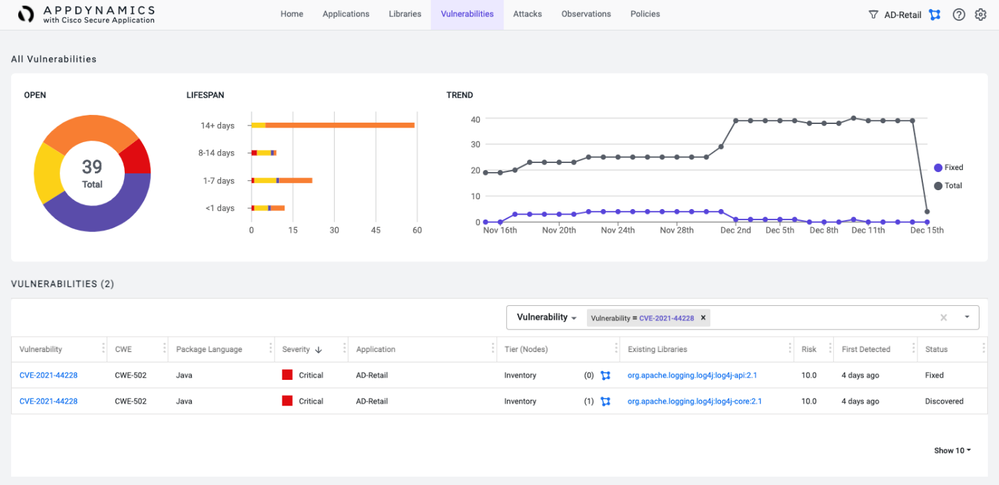Click the yellow segment of the Open donut
The height and width of the screenshot is (485, 999).
click(x=47, y=173)
